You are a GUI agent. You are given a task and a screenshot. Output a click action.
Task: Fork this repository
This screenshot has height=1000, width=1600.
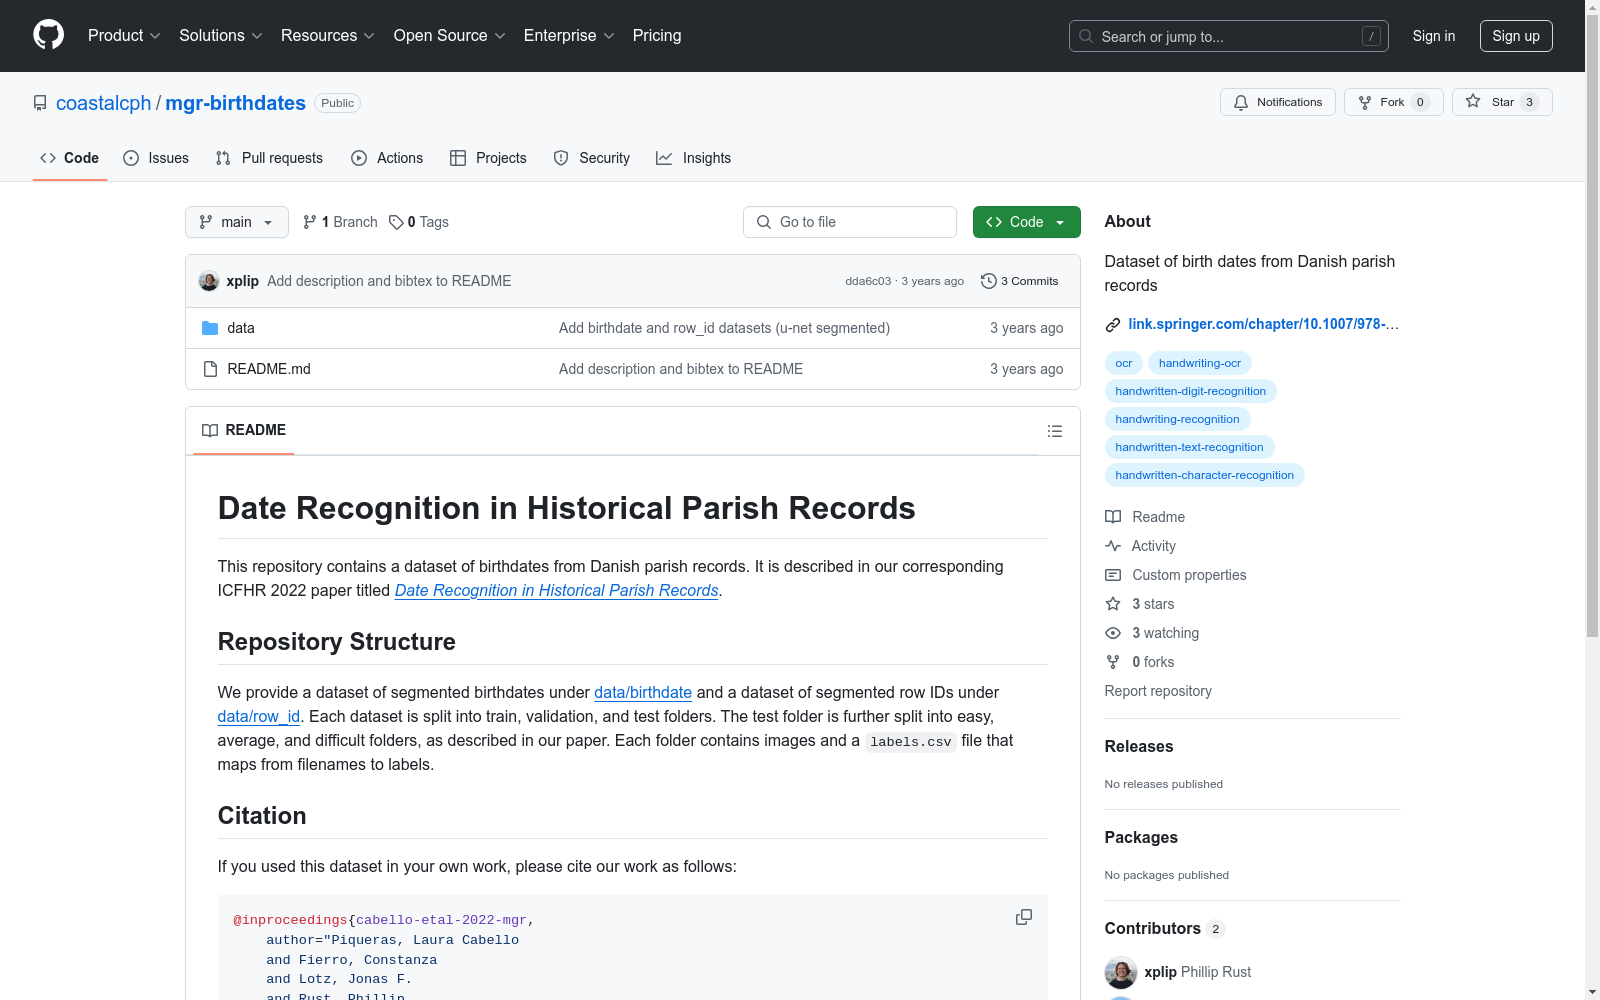tap(1394, 102)
